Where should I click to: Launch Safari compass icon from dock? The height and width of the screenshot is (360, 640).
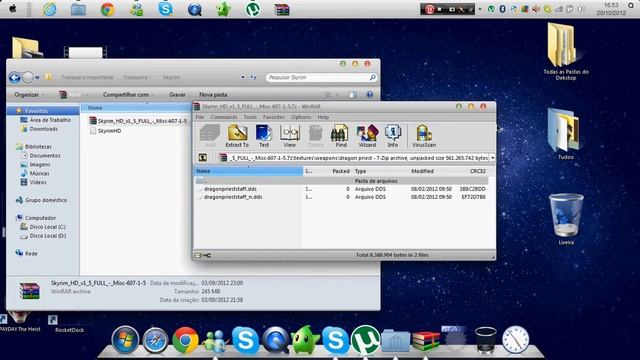155,340
